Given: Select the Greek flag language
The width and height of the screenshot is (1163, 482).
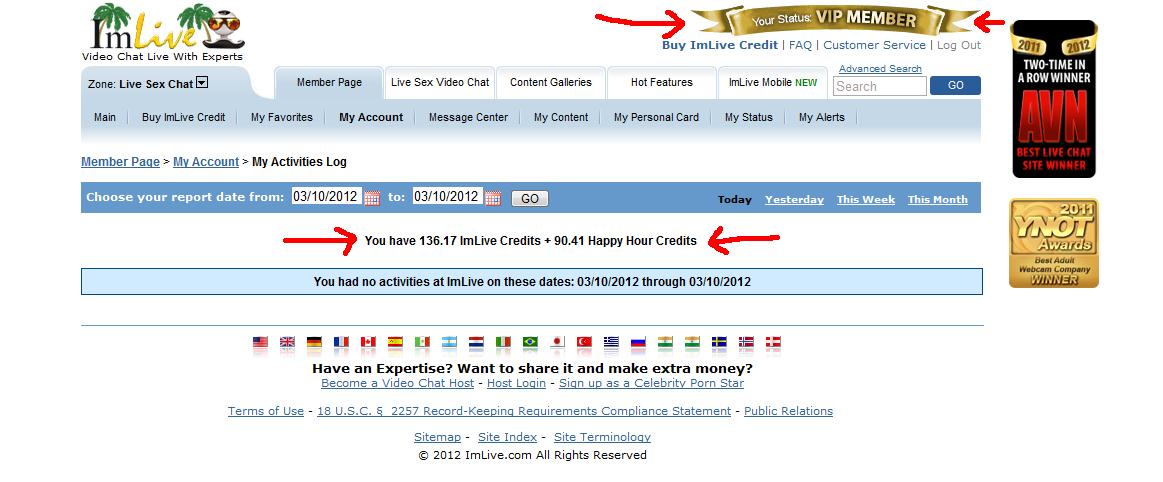Looking at the screenshot, I should [x=611, y=343].
